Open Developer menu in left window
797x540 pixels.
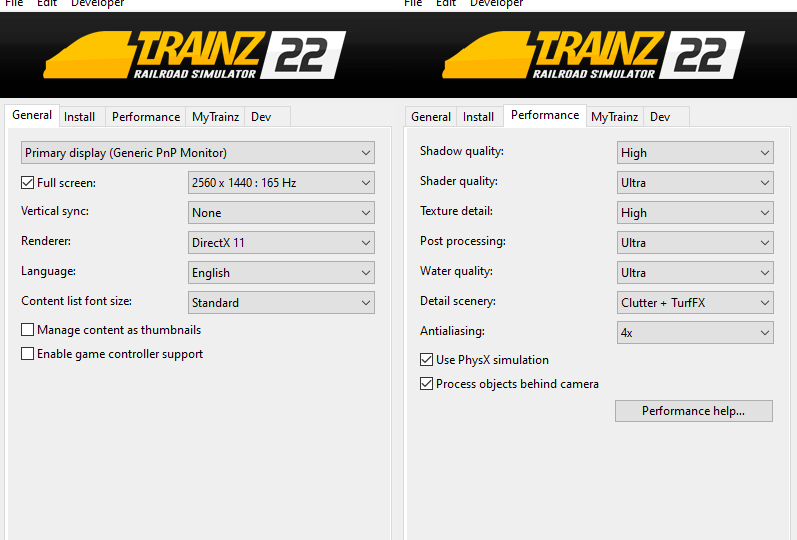98,4
